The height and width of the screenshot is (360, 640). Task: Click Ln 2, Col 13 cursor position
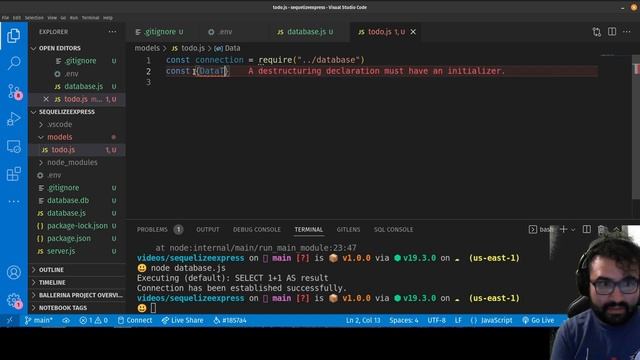(363, 320)
